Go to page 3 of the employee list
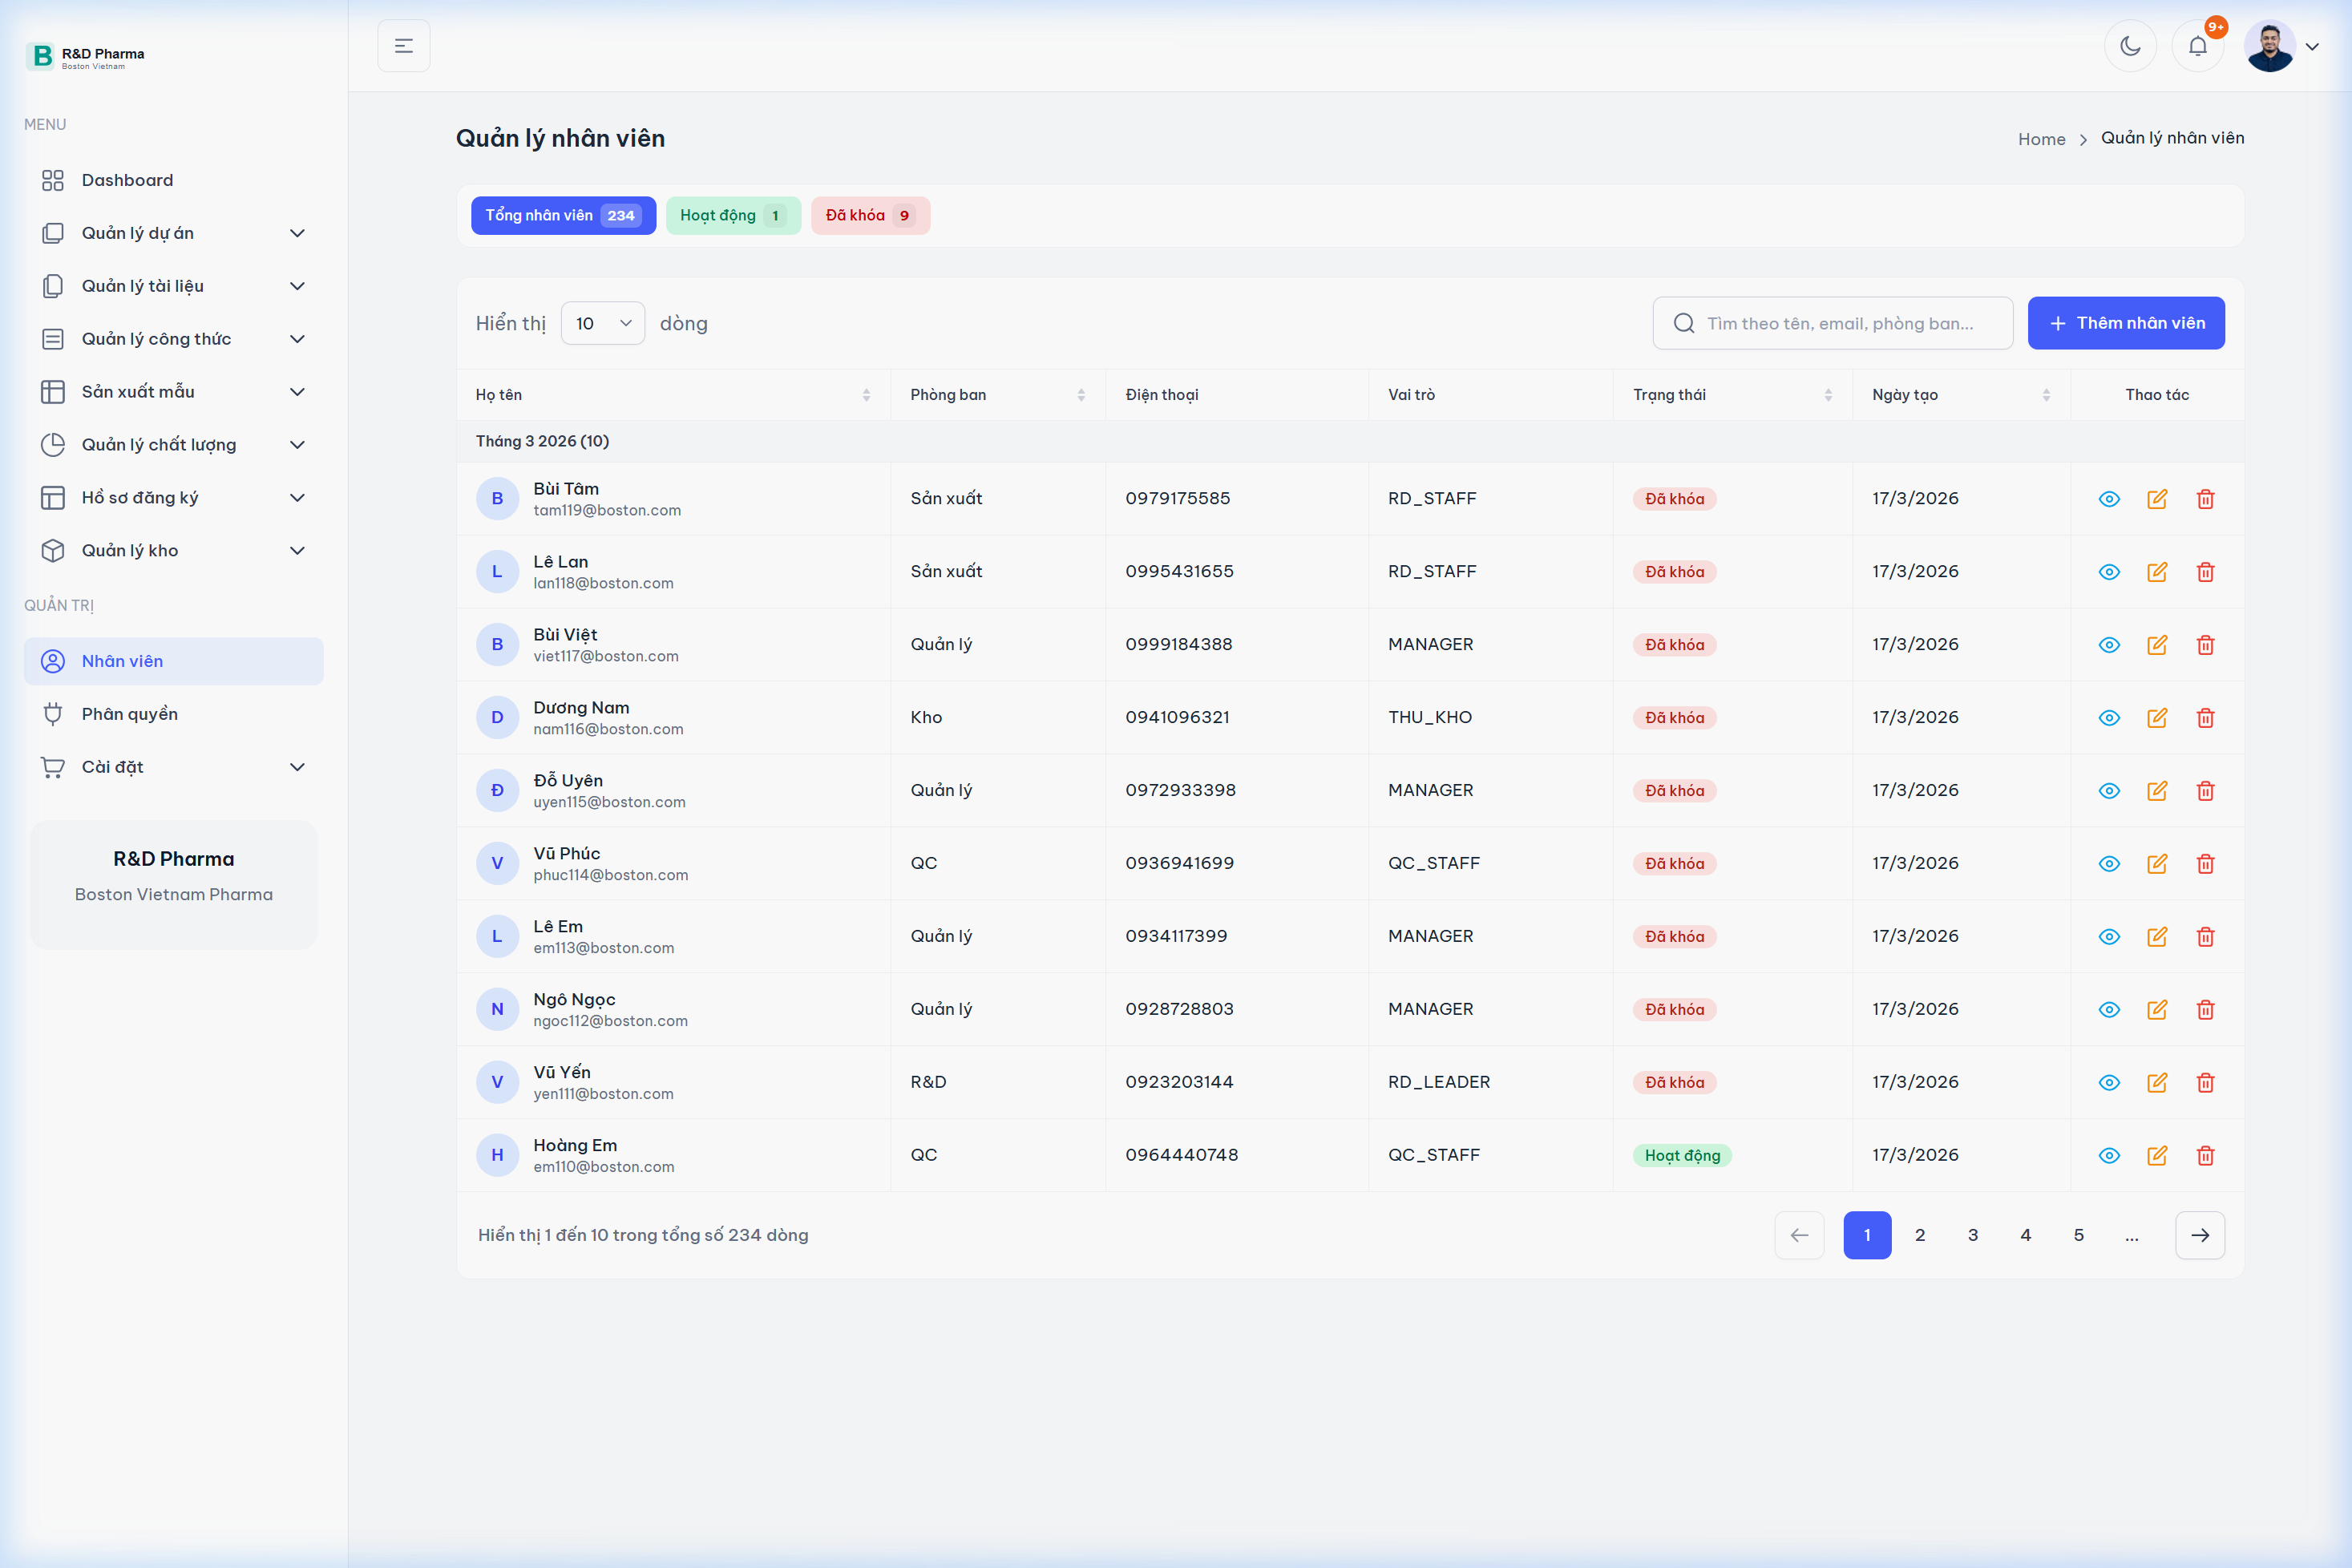Screen dimensions: 2352x1568 point(1972,1234)
